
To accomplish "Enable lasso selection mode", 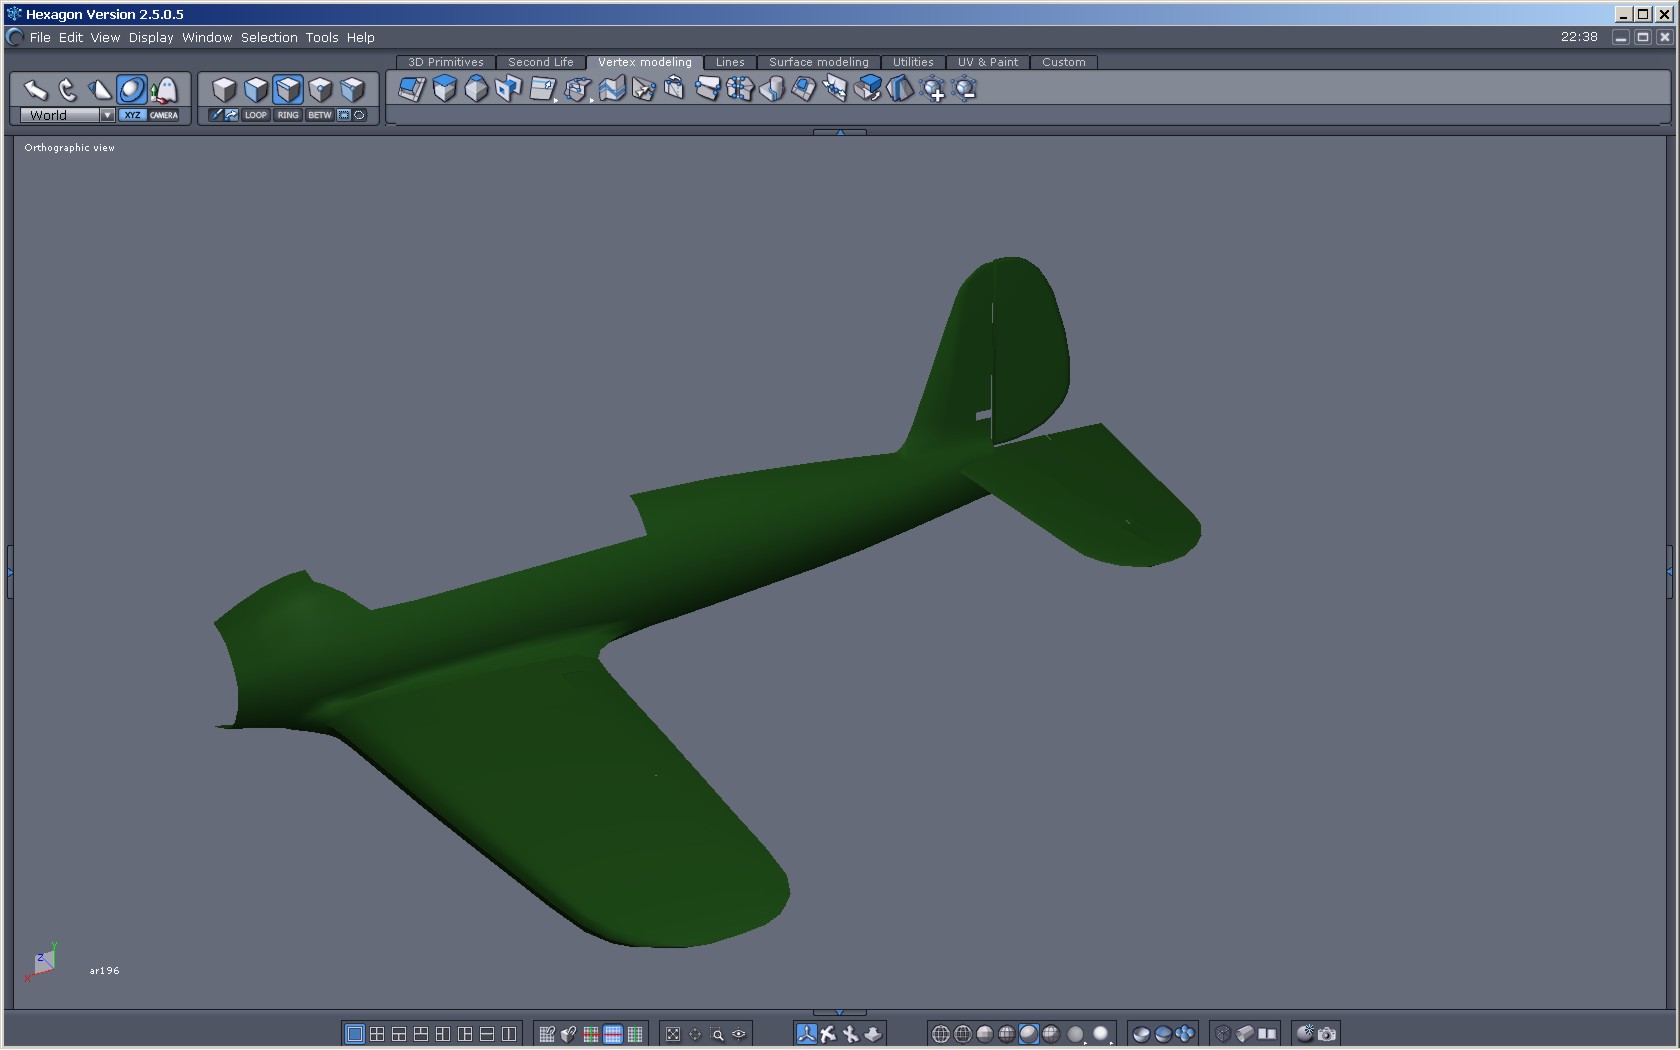I will click(360, 115).
